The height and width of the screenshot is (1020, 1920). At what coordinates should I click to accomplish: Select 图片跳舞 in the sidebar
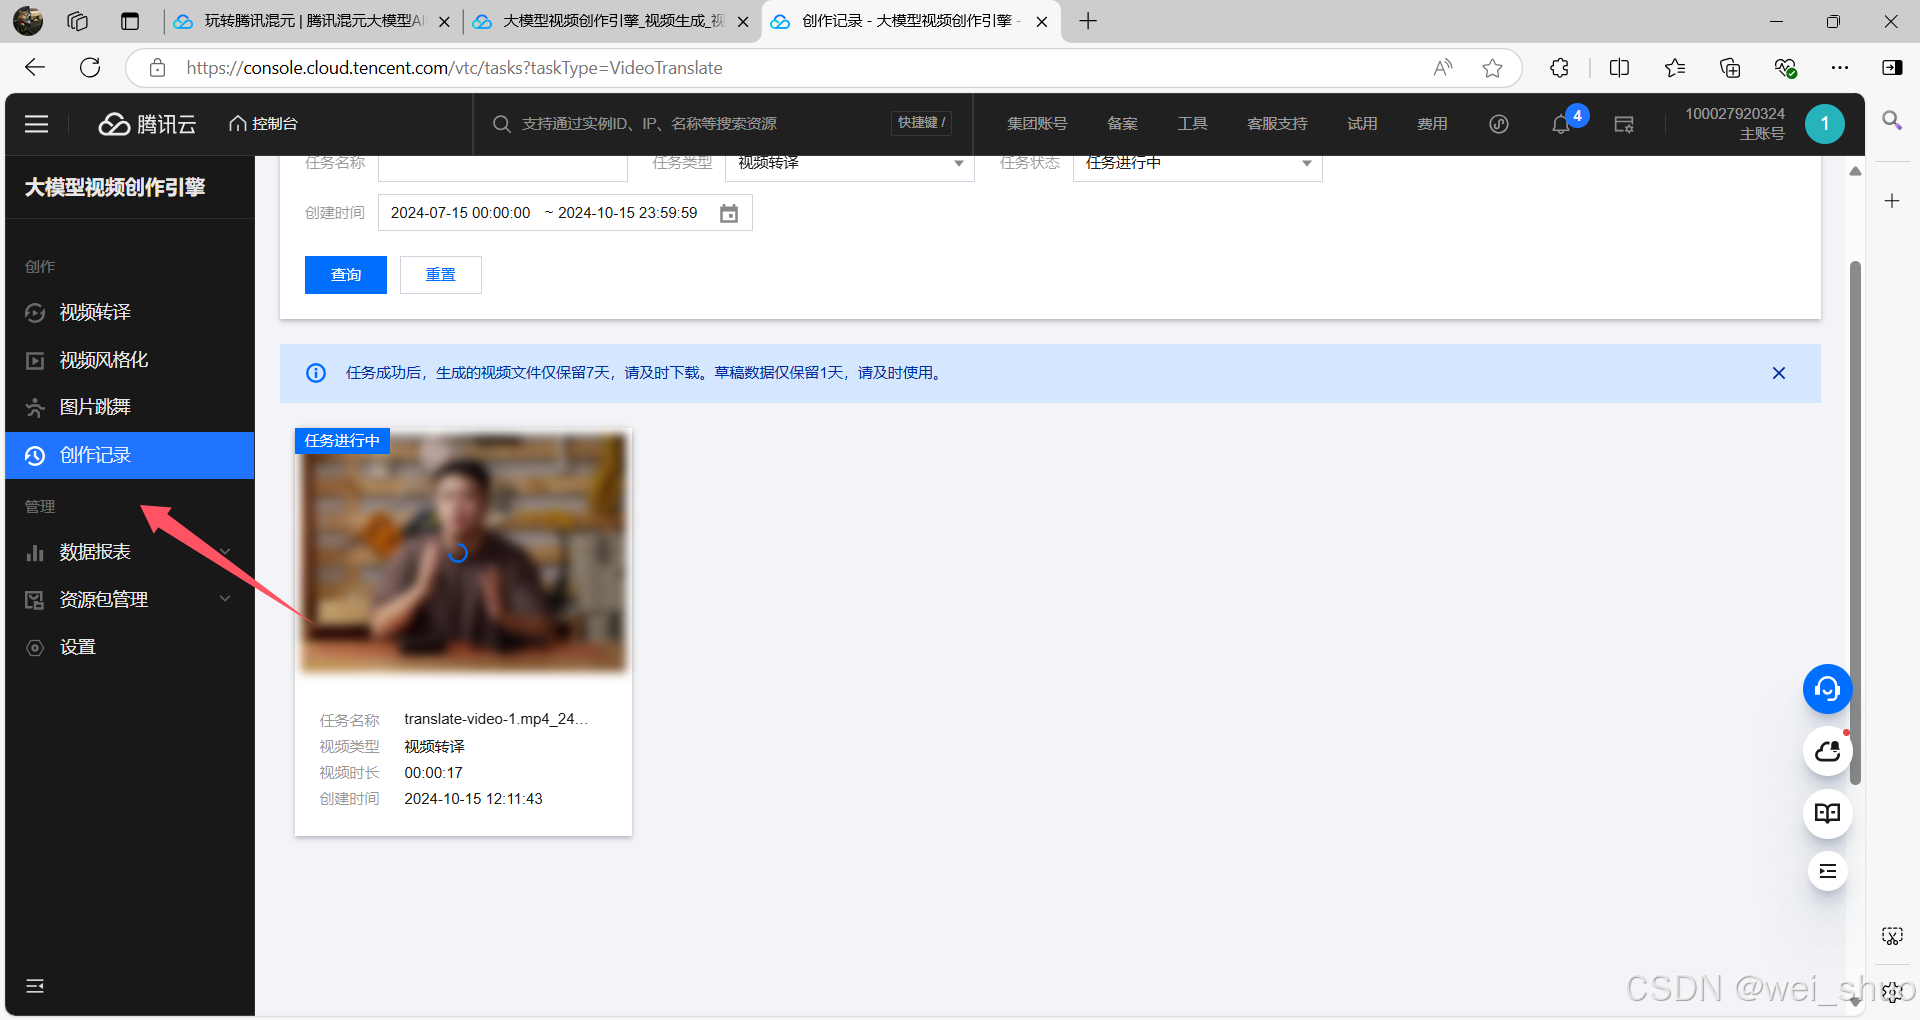coord(95,407)
